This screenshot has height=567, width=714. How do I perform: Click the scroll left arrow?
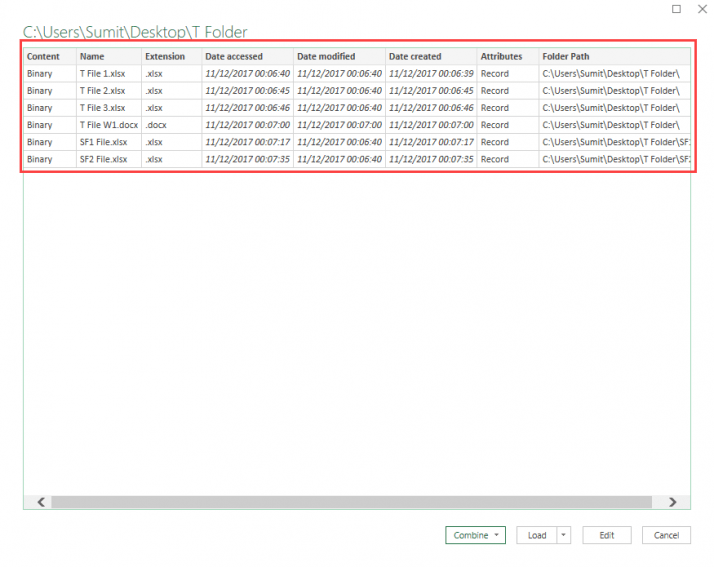(x=41, y=502)
